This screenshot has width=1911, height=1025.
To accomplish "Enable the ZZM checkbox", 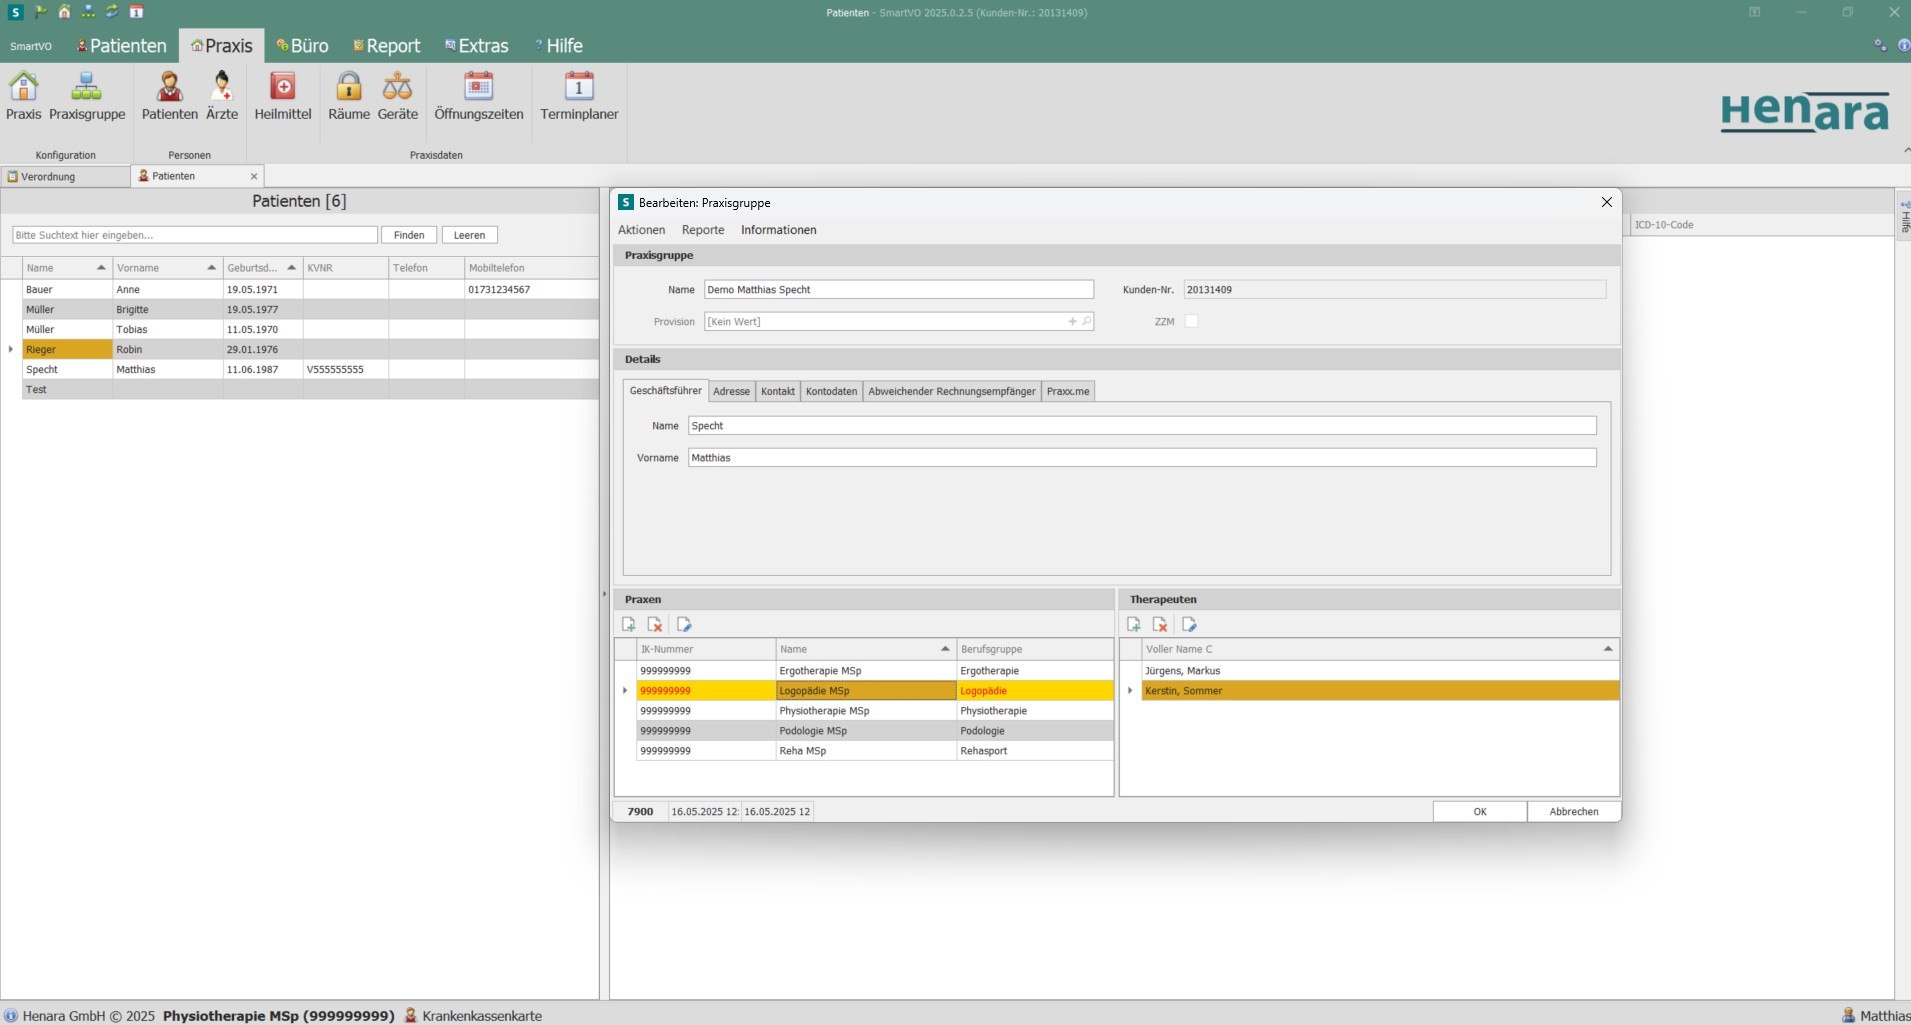I will pyautogui.click(x=1191, y=321).
